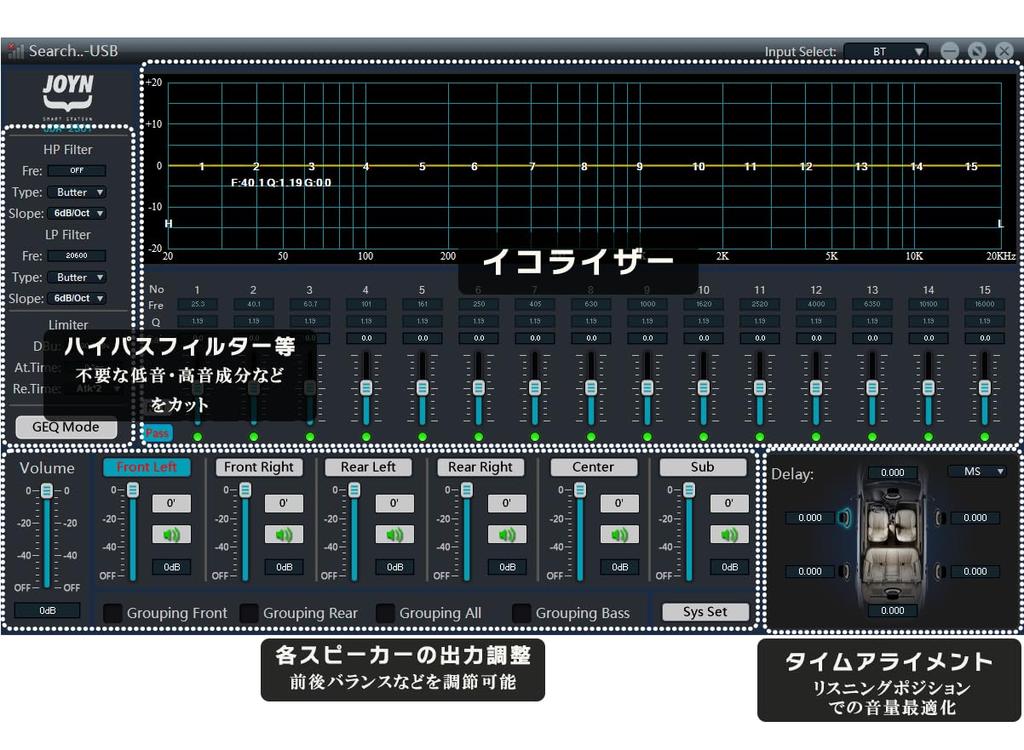Click Center channel phase 0° button
Viewport: 1024px width, 750px height.
point(619,503)
